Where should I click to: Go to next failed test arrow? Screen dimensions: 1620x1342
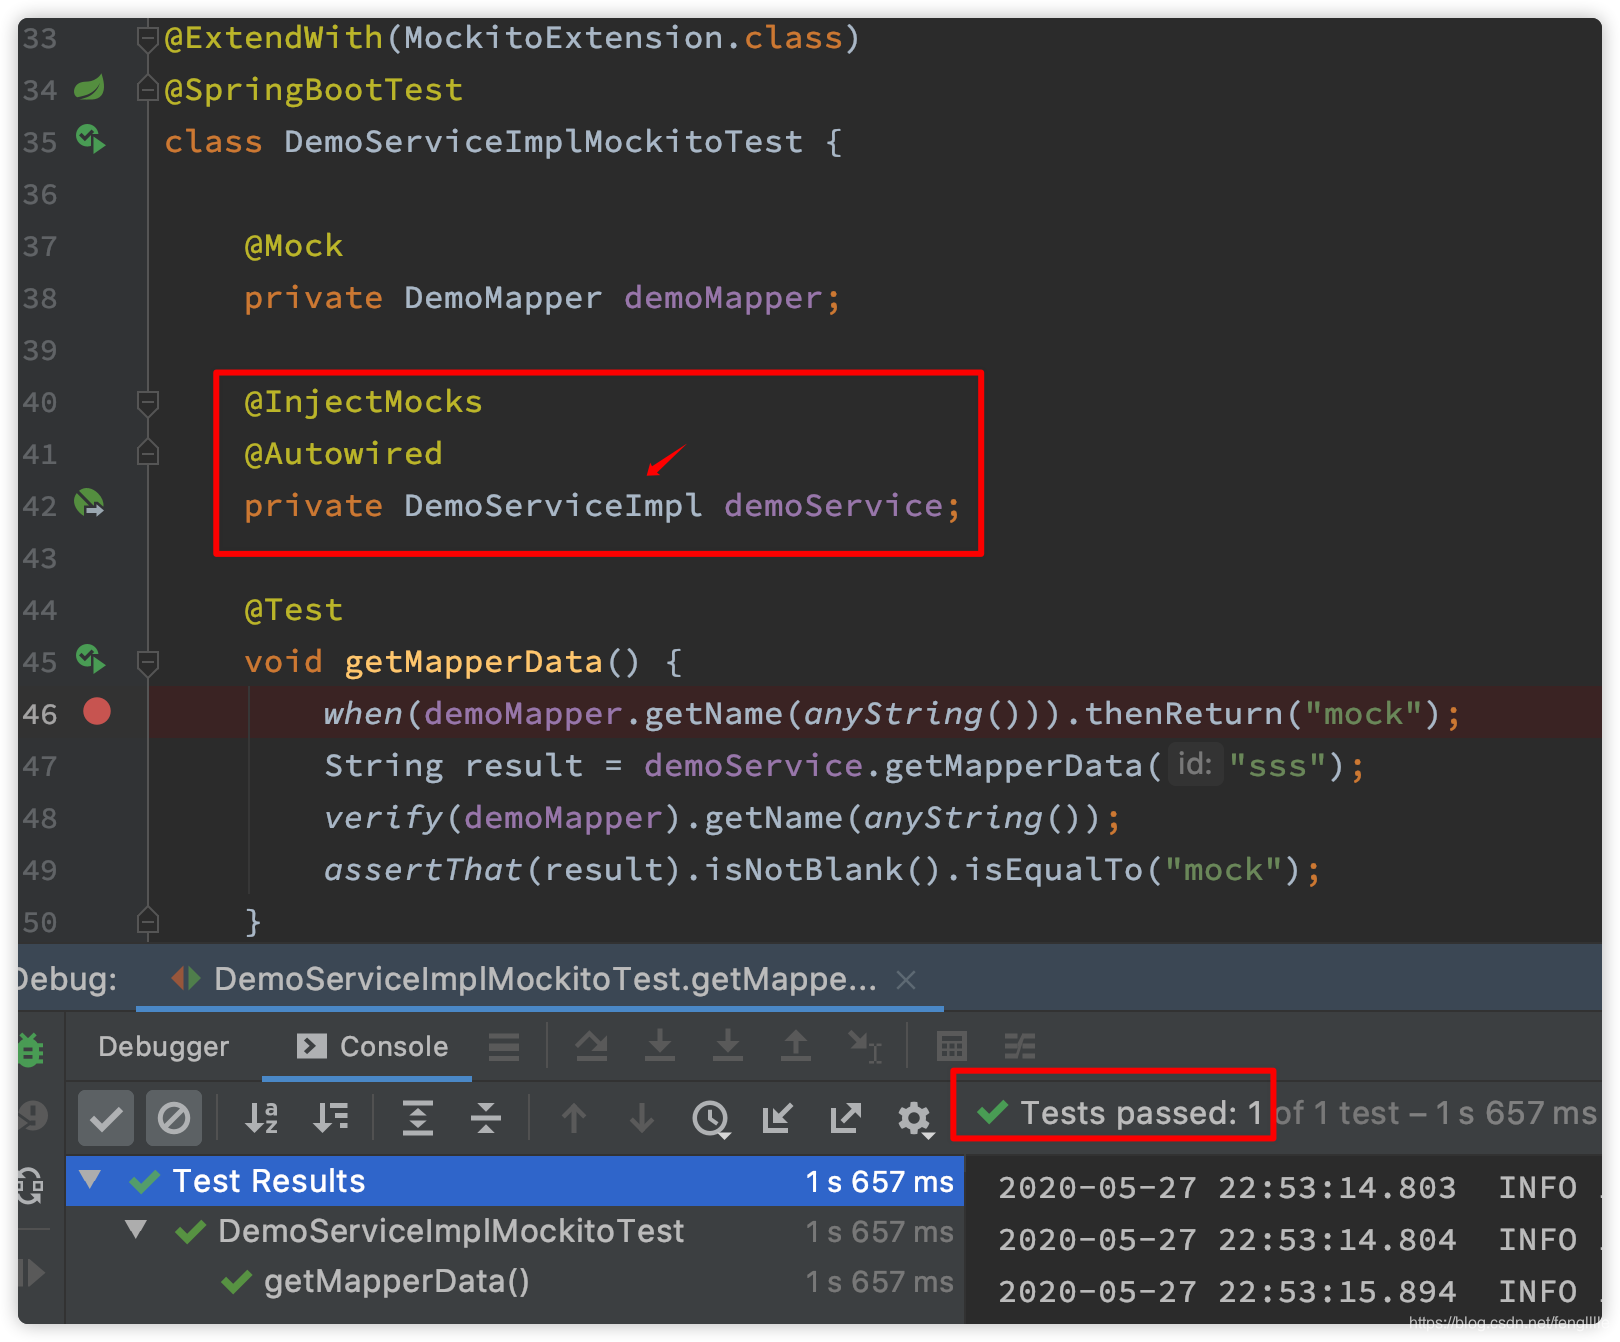642,1118
